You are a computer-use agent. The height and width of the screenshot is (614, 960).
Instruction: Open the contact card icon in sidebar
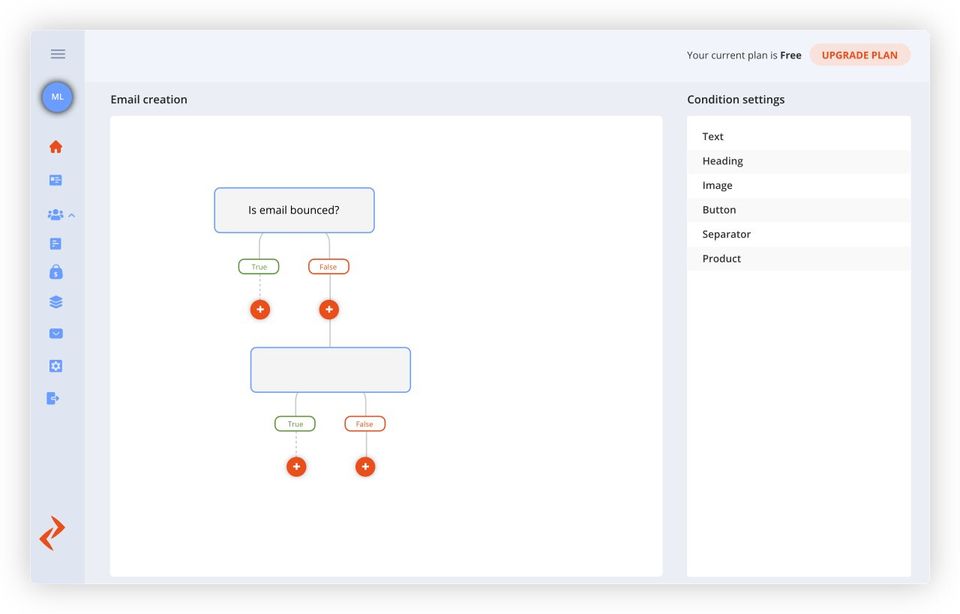(56, 180)
